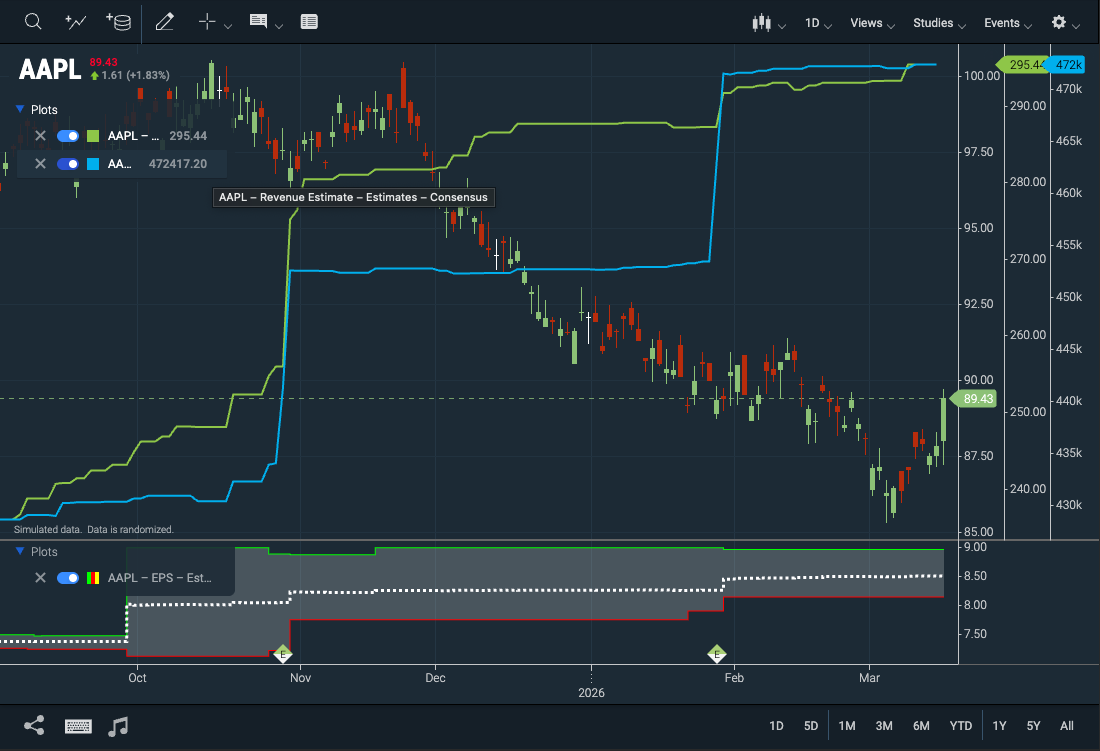
Task: Click the blue color swatch in Plots legend
Action: point(93,164)
